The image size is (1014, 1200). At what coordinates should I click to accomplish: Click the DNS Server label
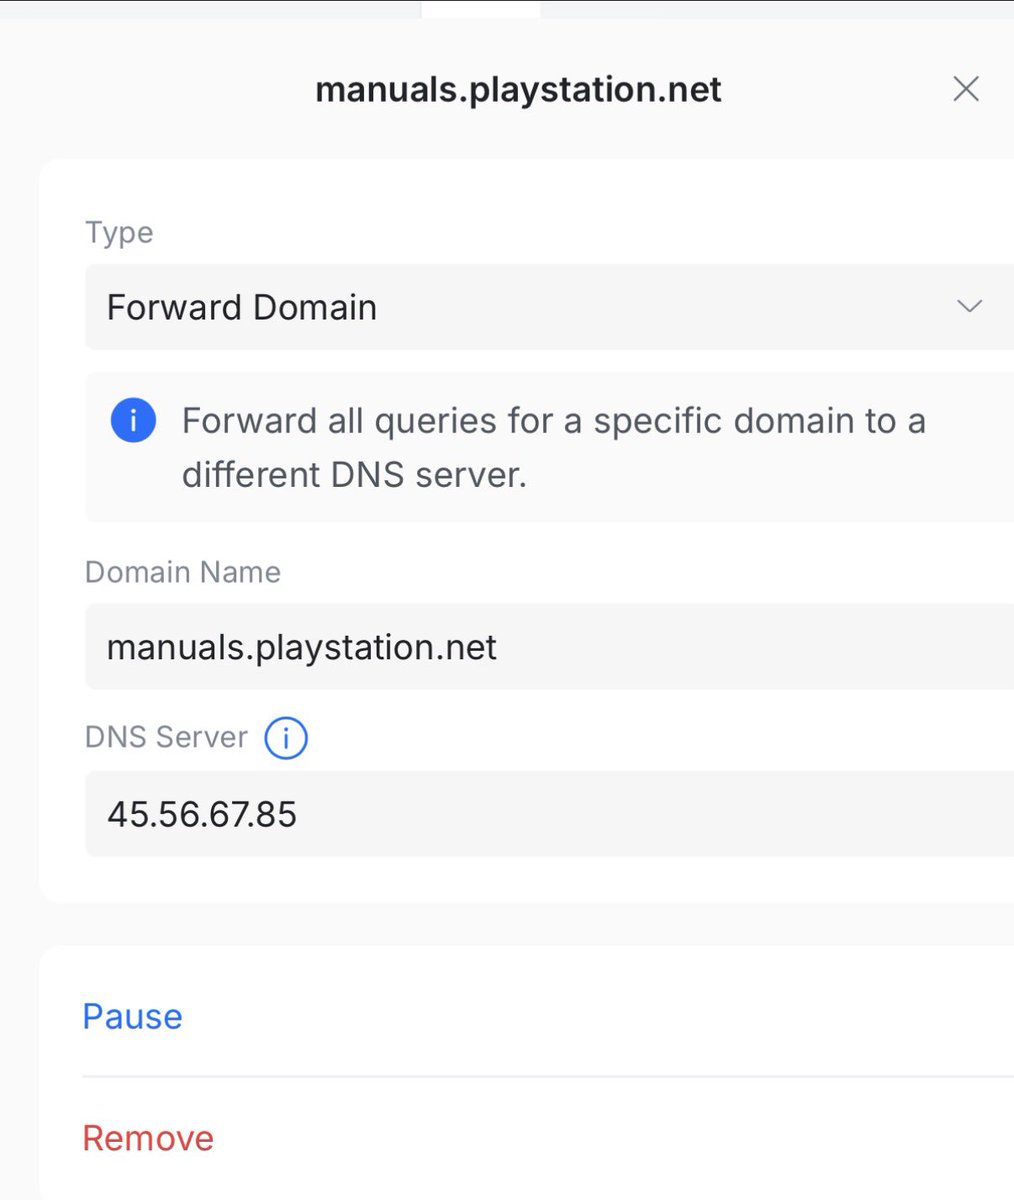[166, 737]
